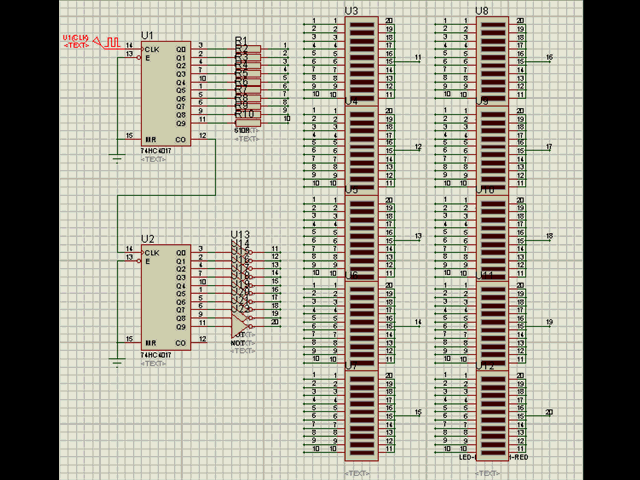Click the Q0 output label on U1
This screenshot has height=480, width=640.
(x=181, y=49)
